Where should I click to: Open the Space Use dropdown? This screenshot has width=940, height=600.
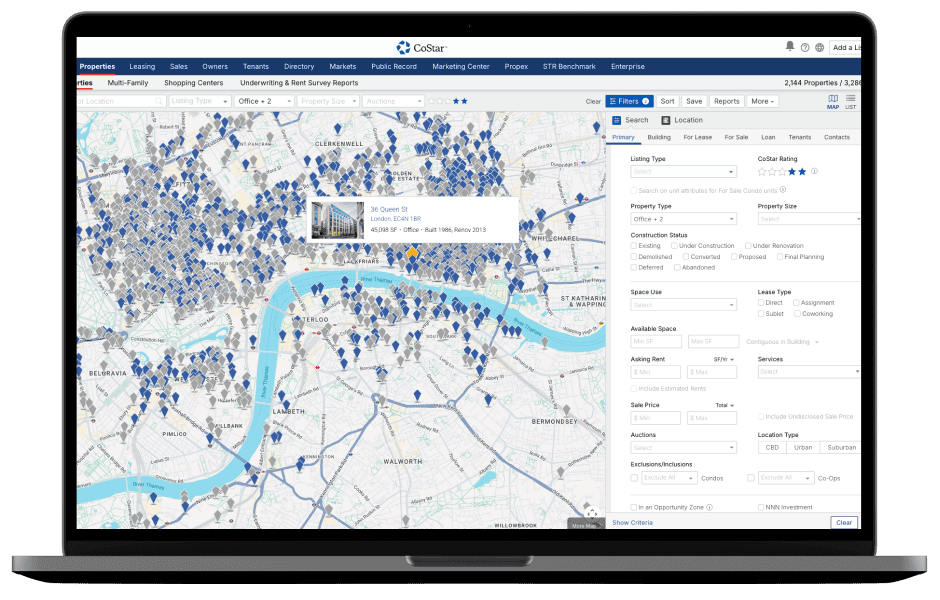683,305
